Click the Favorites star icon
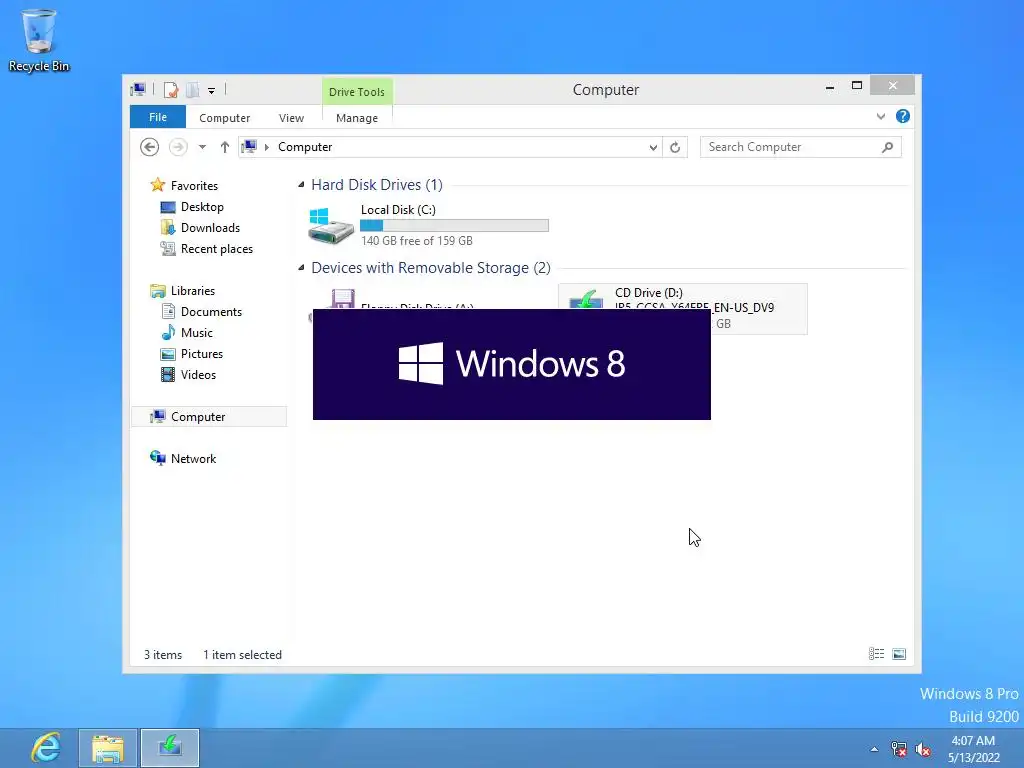The image size is (1024, 768). [157, 185]
